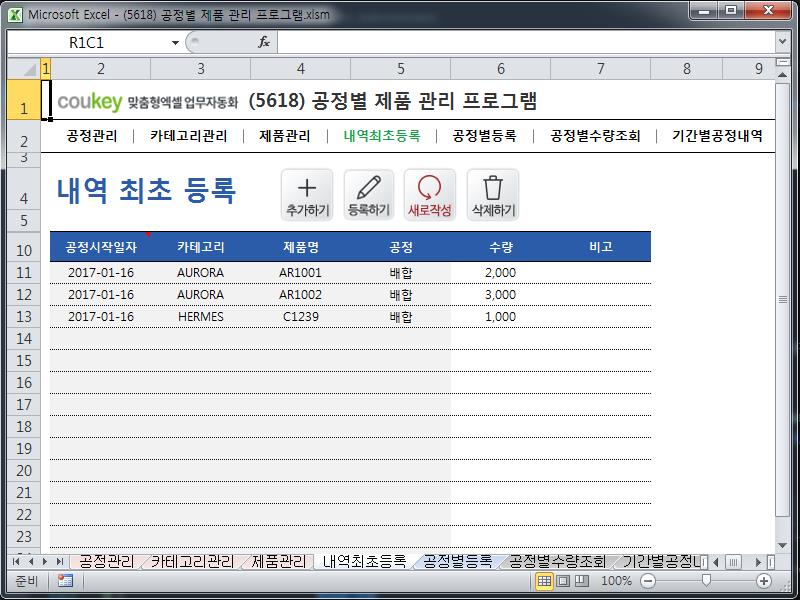Switch to 공정별등록 sheet tab
The image size is (800, 600).
[x=458, y=562]
